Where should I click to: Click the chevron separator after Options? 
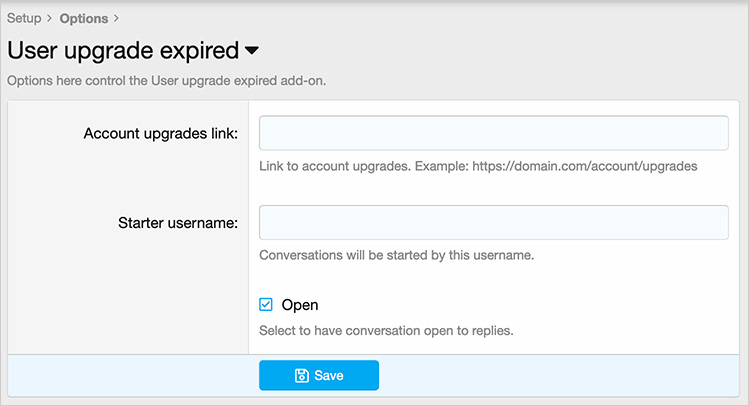116,18
